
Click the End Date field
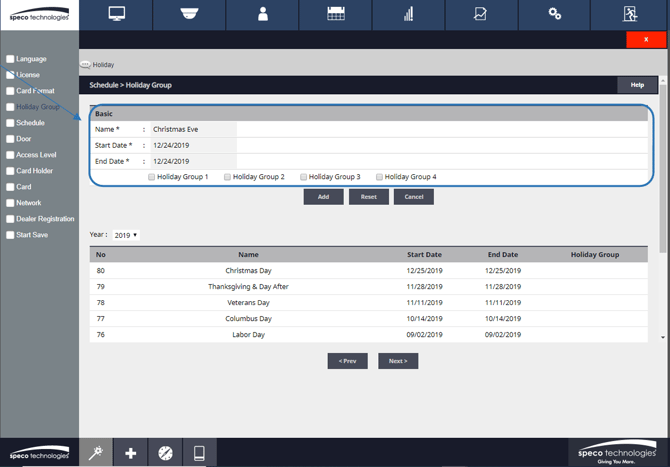[x=194, y=162]
